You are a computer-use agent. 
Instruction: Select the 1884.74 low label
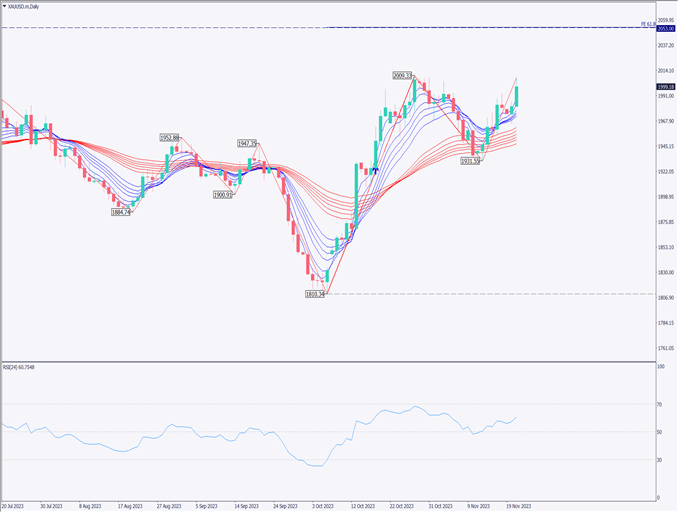[x=122, y=211]
